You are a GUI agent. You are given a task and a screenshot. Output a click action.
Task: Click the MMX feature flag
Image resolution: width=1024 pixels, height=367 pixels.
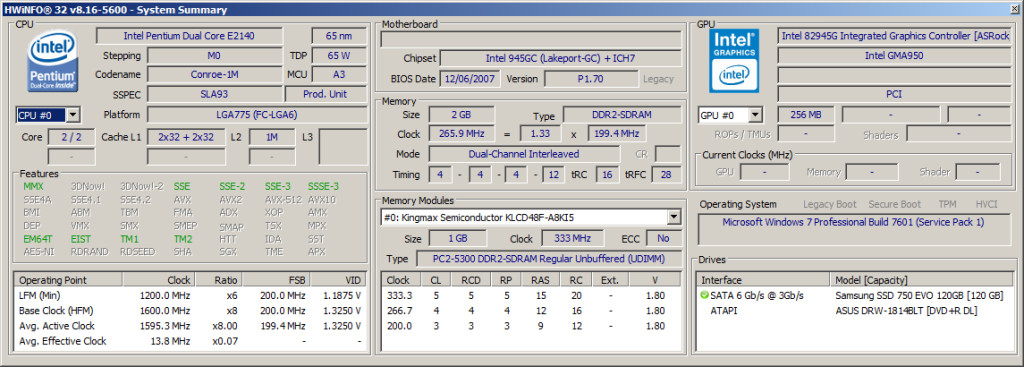tap(33, 186)
